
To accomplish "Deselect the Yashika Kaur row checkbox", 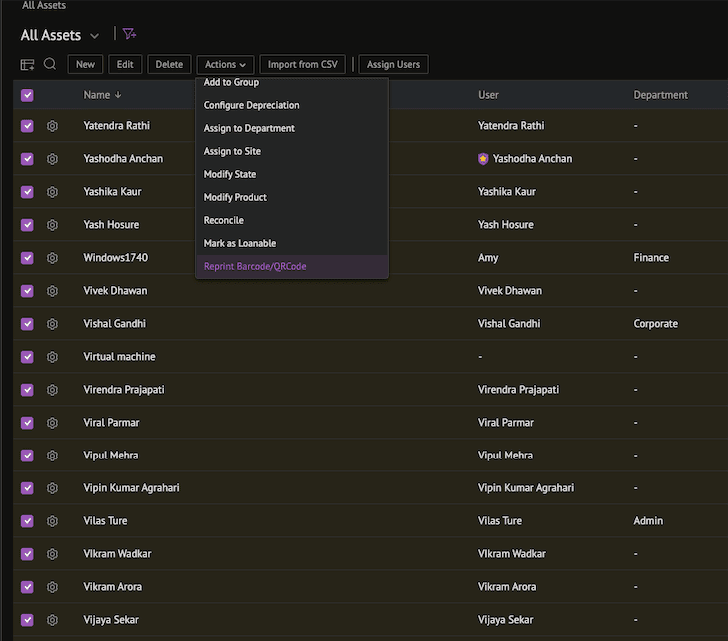I will [27, 192].
